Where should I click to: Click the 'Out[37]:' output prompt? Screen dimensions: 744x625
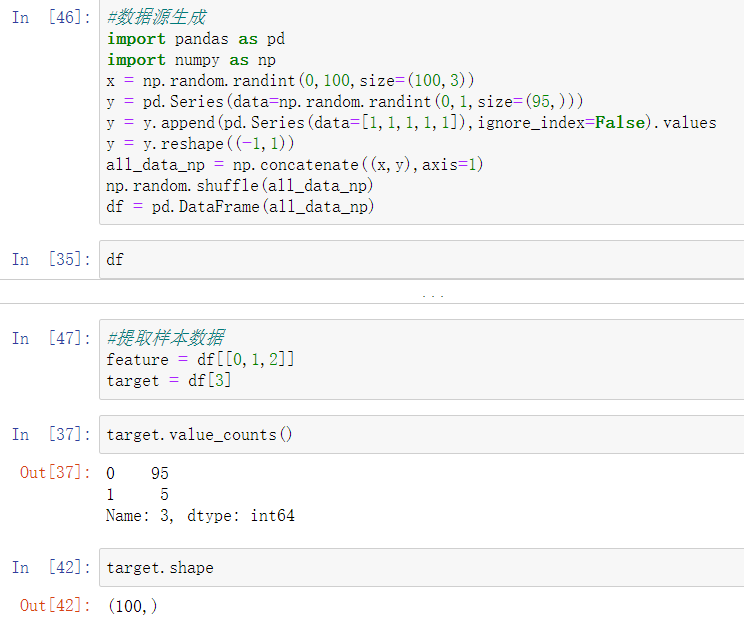pos(55,472)
